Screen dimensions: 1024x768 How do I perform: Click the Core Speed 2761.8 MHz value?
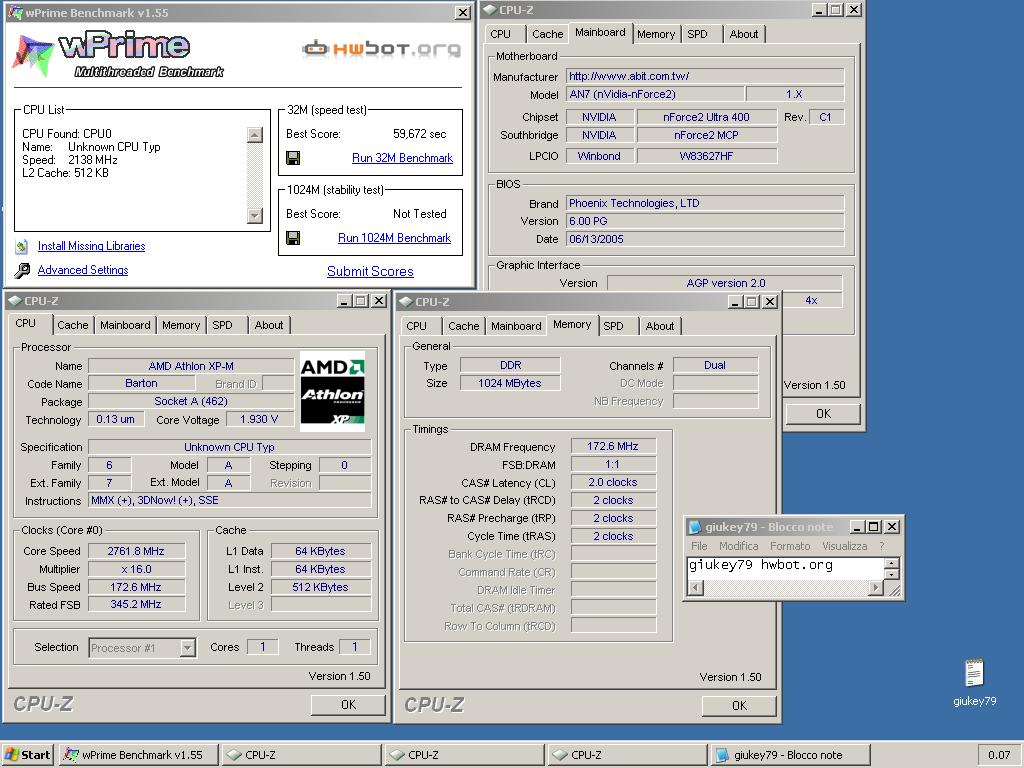coord(136,551)
